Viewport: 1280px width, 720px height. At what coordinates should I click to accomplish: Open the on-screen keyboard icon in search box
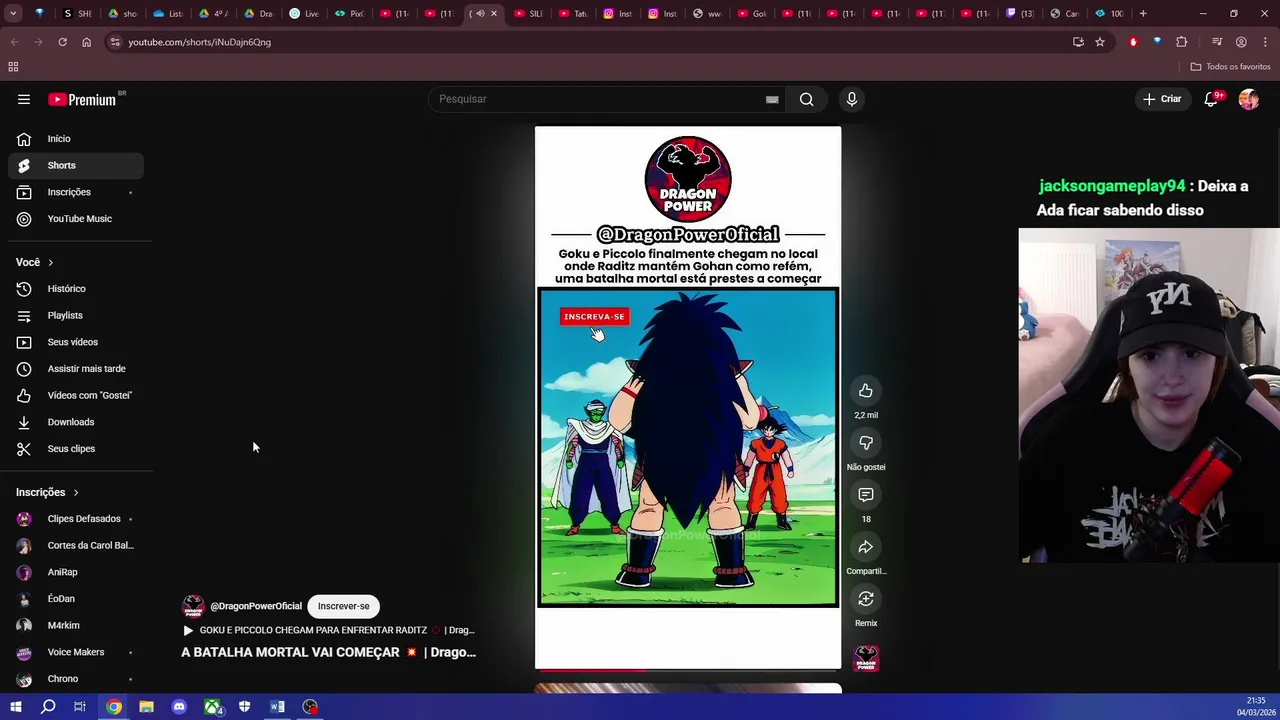pos(772,99)
